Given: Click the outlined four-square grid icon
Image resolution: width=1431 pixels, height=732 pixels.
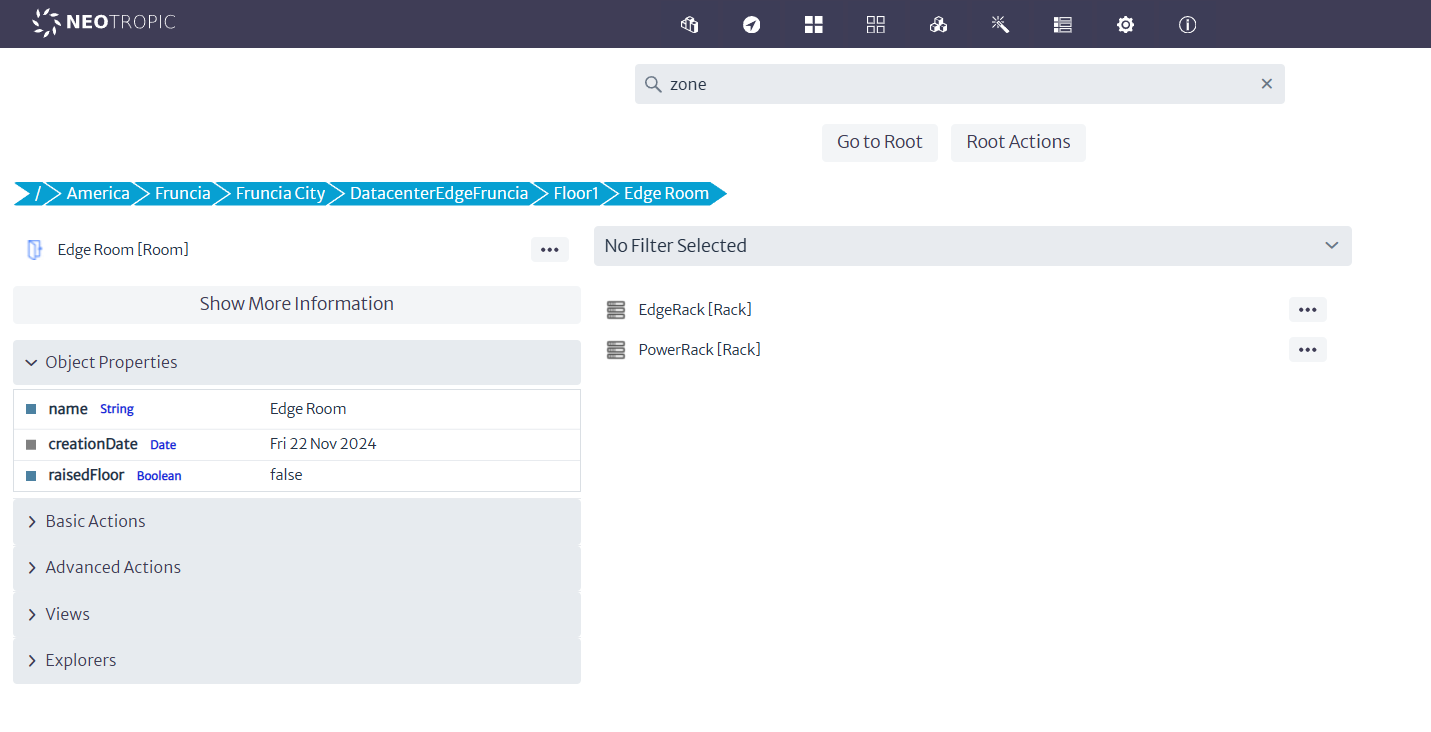Looking at the screenshot, I should (x=876, y=25).
